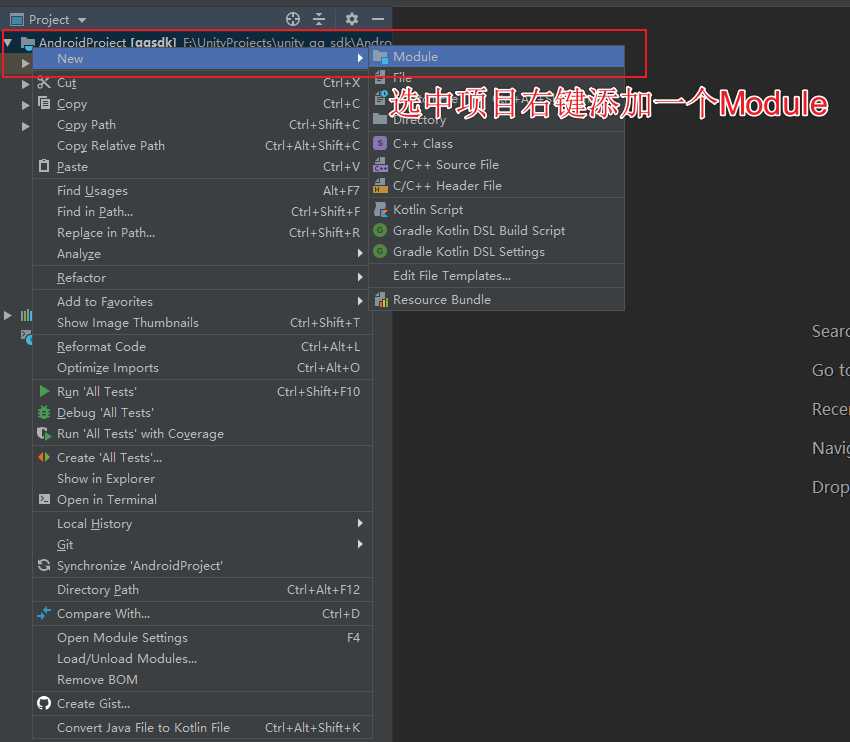Click the Select Opened File target icon
Image resolution: width=850 pixels, height=742 pixels.
(293, 18)
